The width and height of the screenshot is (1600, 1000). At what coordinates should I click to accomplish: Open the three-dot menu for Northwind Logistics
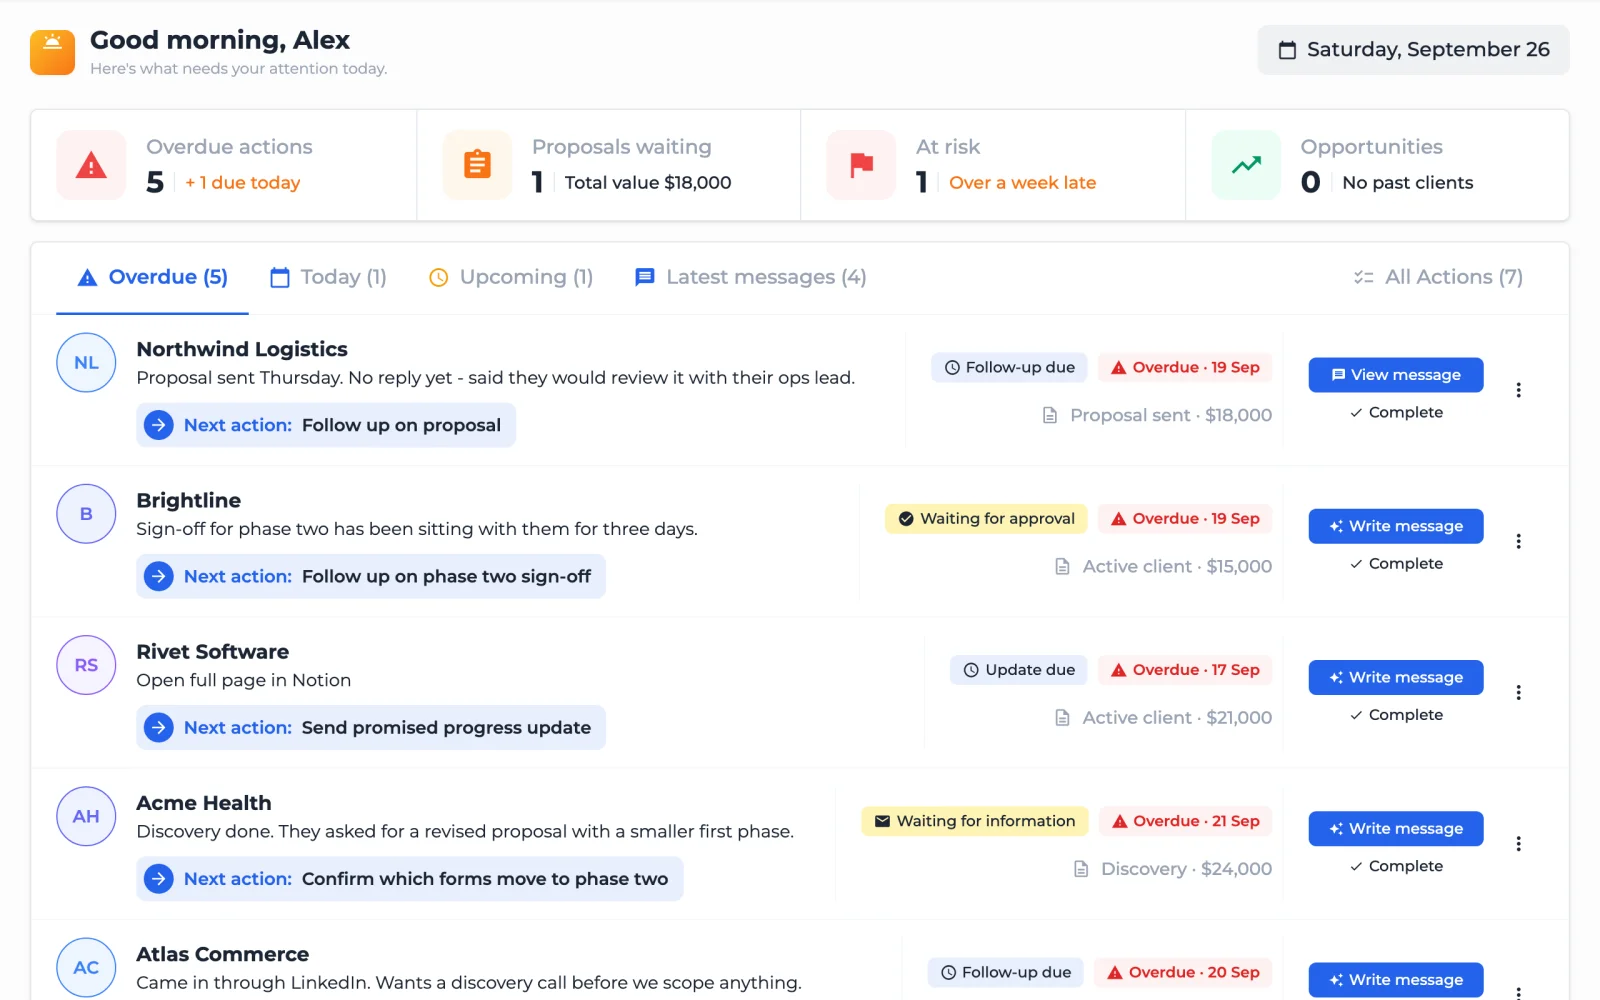(1518, 390)
